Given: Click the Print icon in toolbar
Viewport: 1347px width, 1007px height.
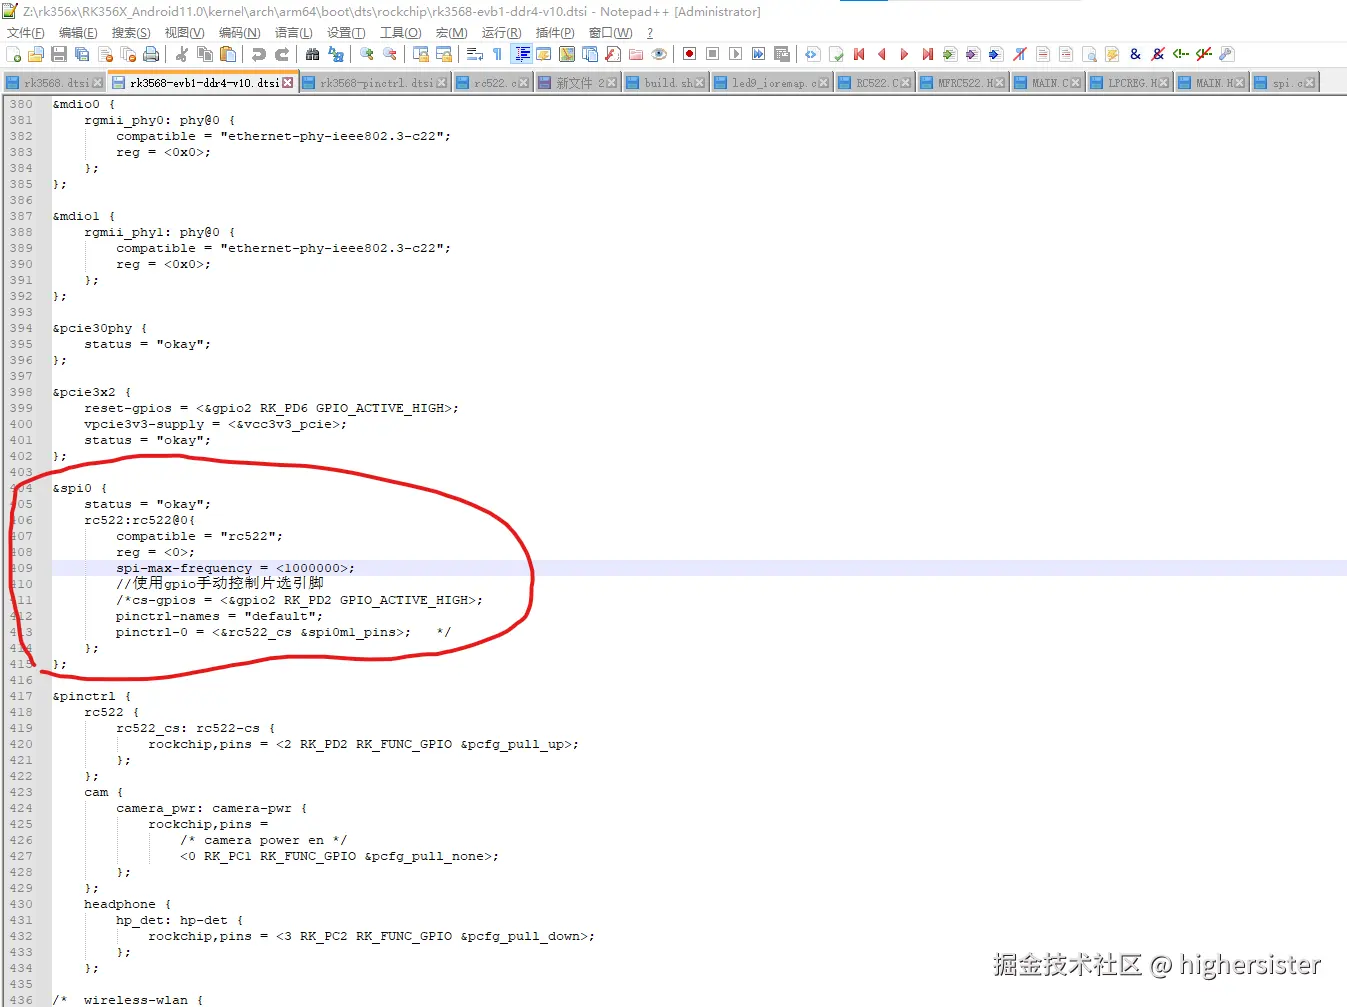Looking at the screenshot, I should click(151, 54).
